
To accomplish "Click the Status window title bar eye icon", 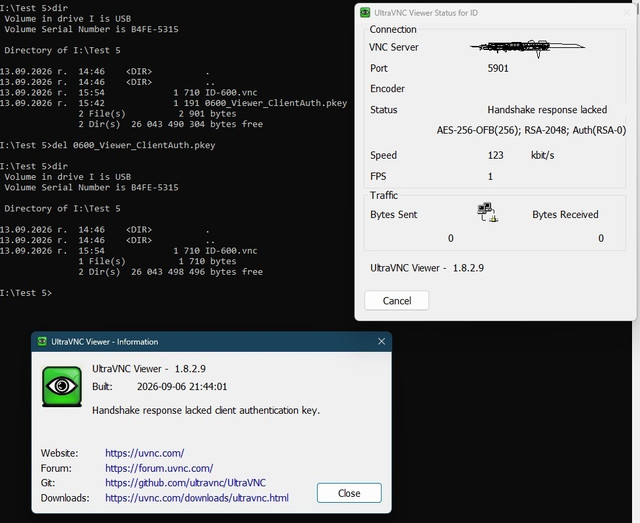I will (365, 13).
